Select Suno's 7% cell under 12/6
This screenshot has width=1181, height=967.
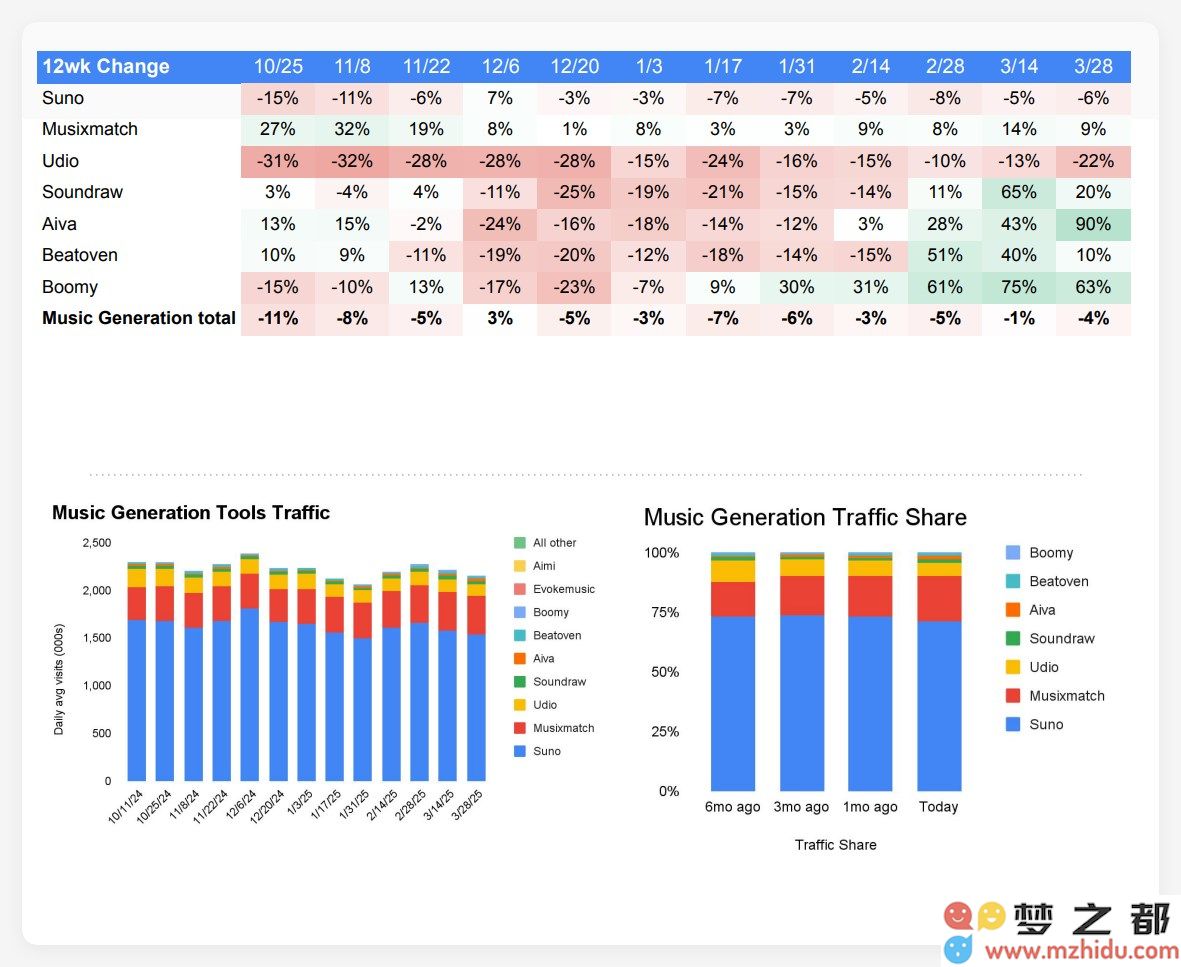[500, 98]
